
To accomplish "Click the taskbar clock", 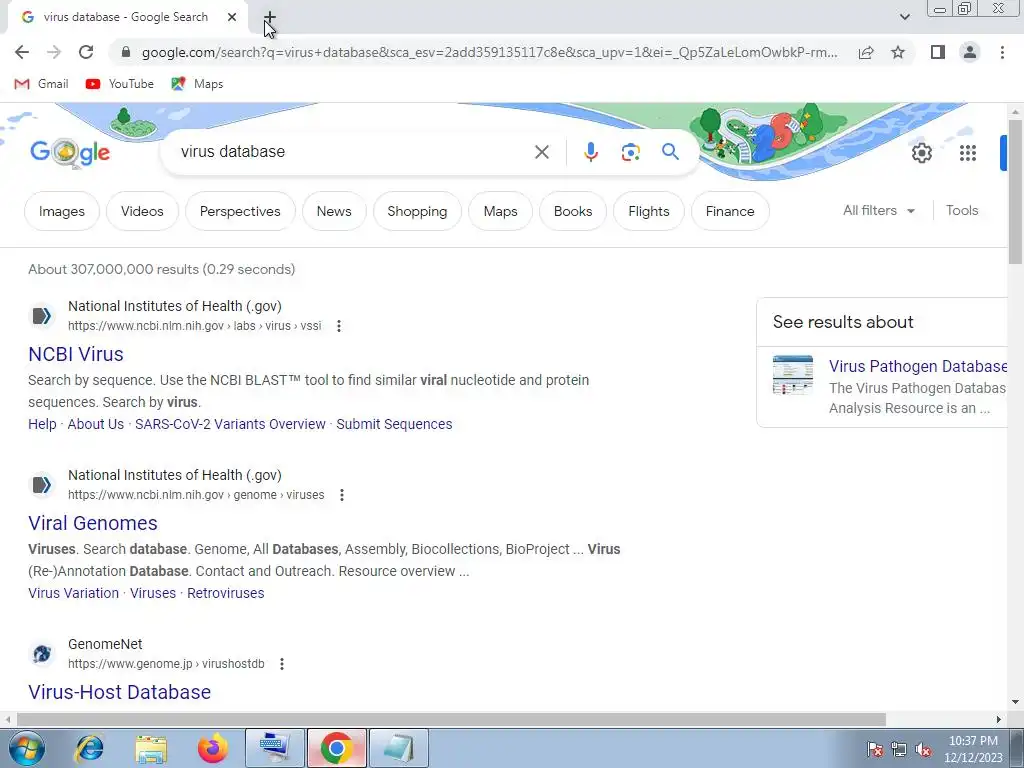I will click(x=973, y=749).
